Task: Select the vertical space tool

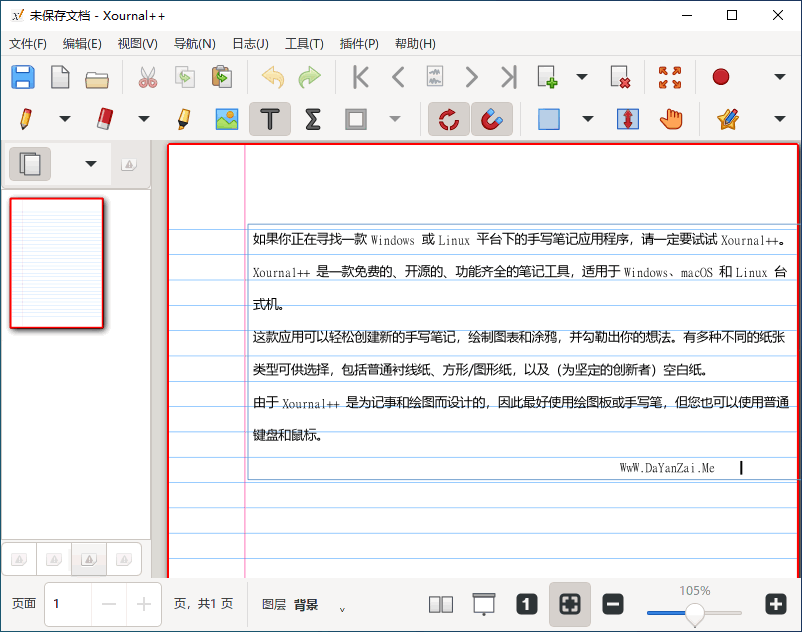Action: pyautogui.click(x=628, y=119)
